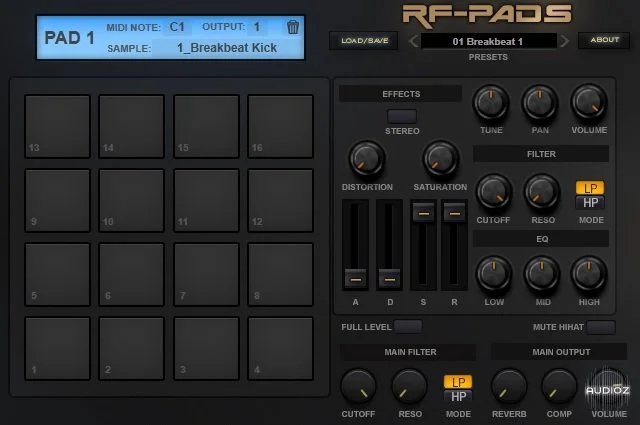Screen dimensions: 640x425
Task: Click the Sustain (S) envelope slider handle
Action: point(424,213)
